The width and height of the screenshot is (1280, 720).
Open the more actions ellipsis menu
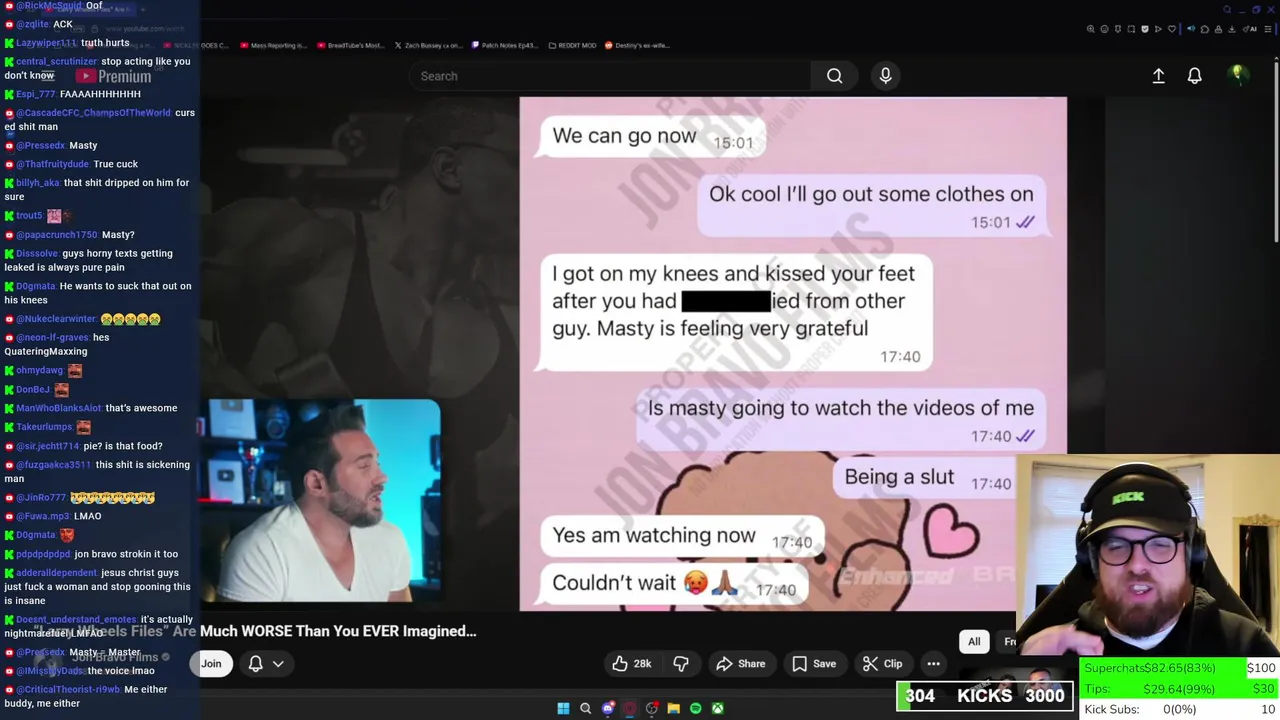pos(933,664)
